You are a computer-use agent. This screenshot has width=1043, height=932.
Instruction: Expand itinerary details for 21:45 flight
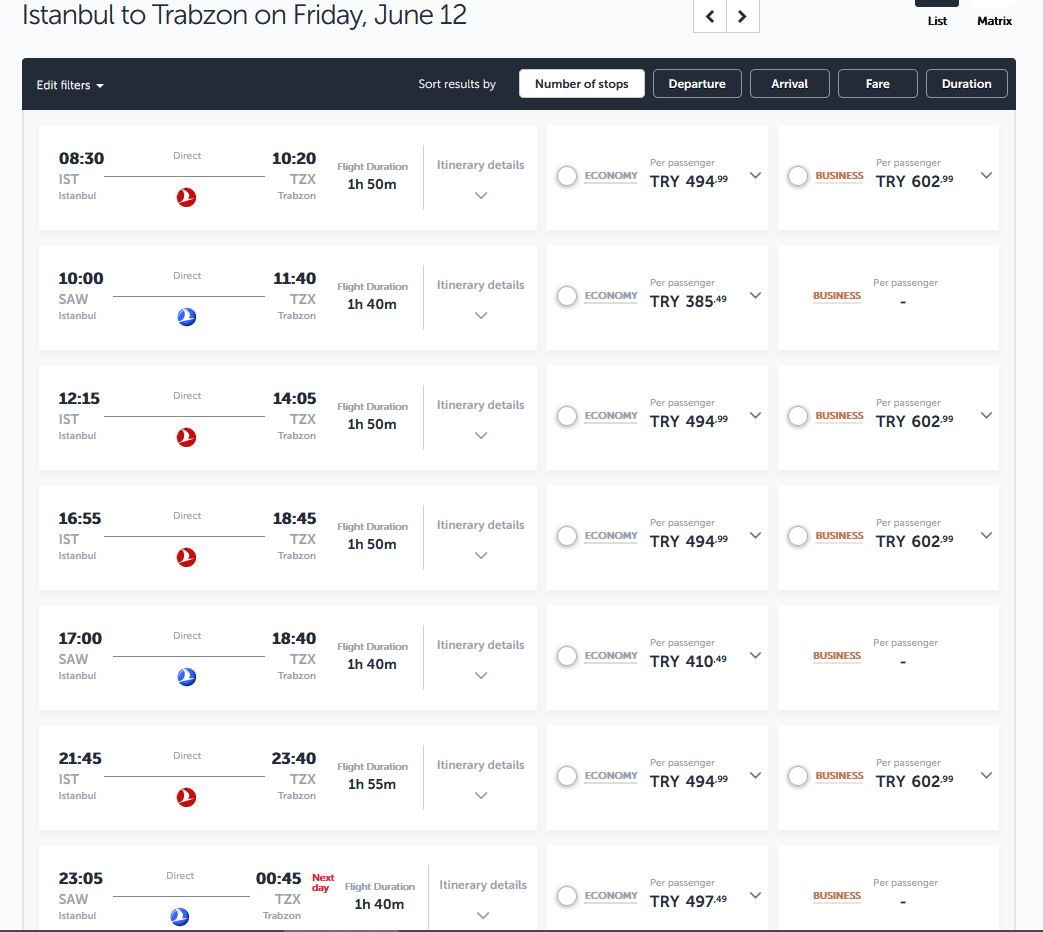click(x=481, y=796)
